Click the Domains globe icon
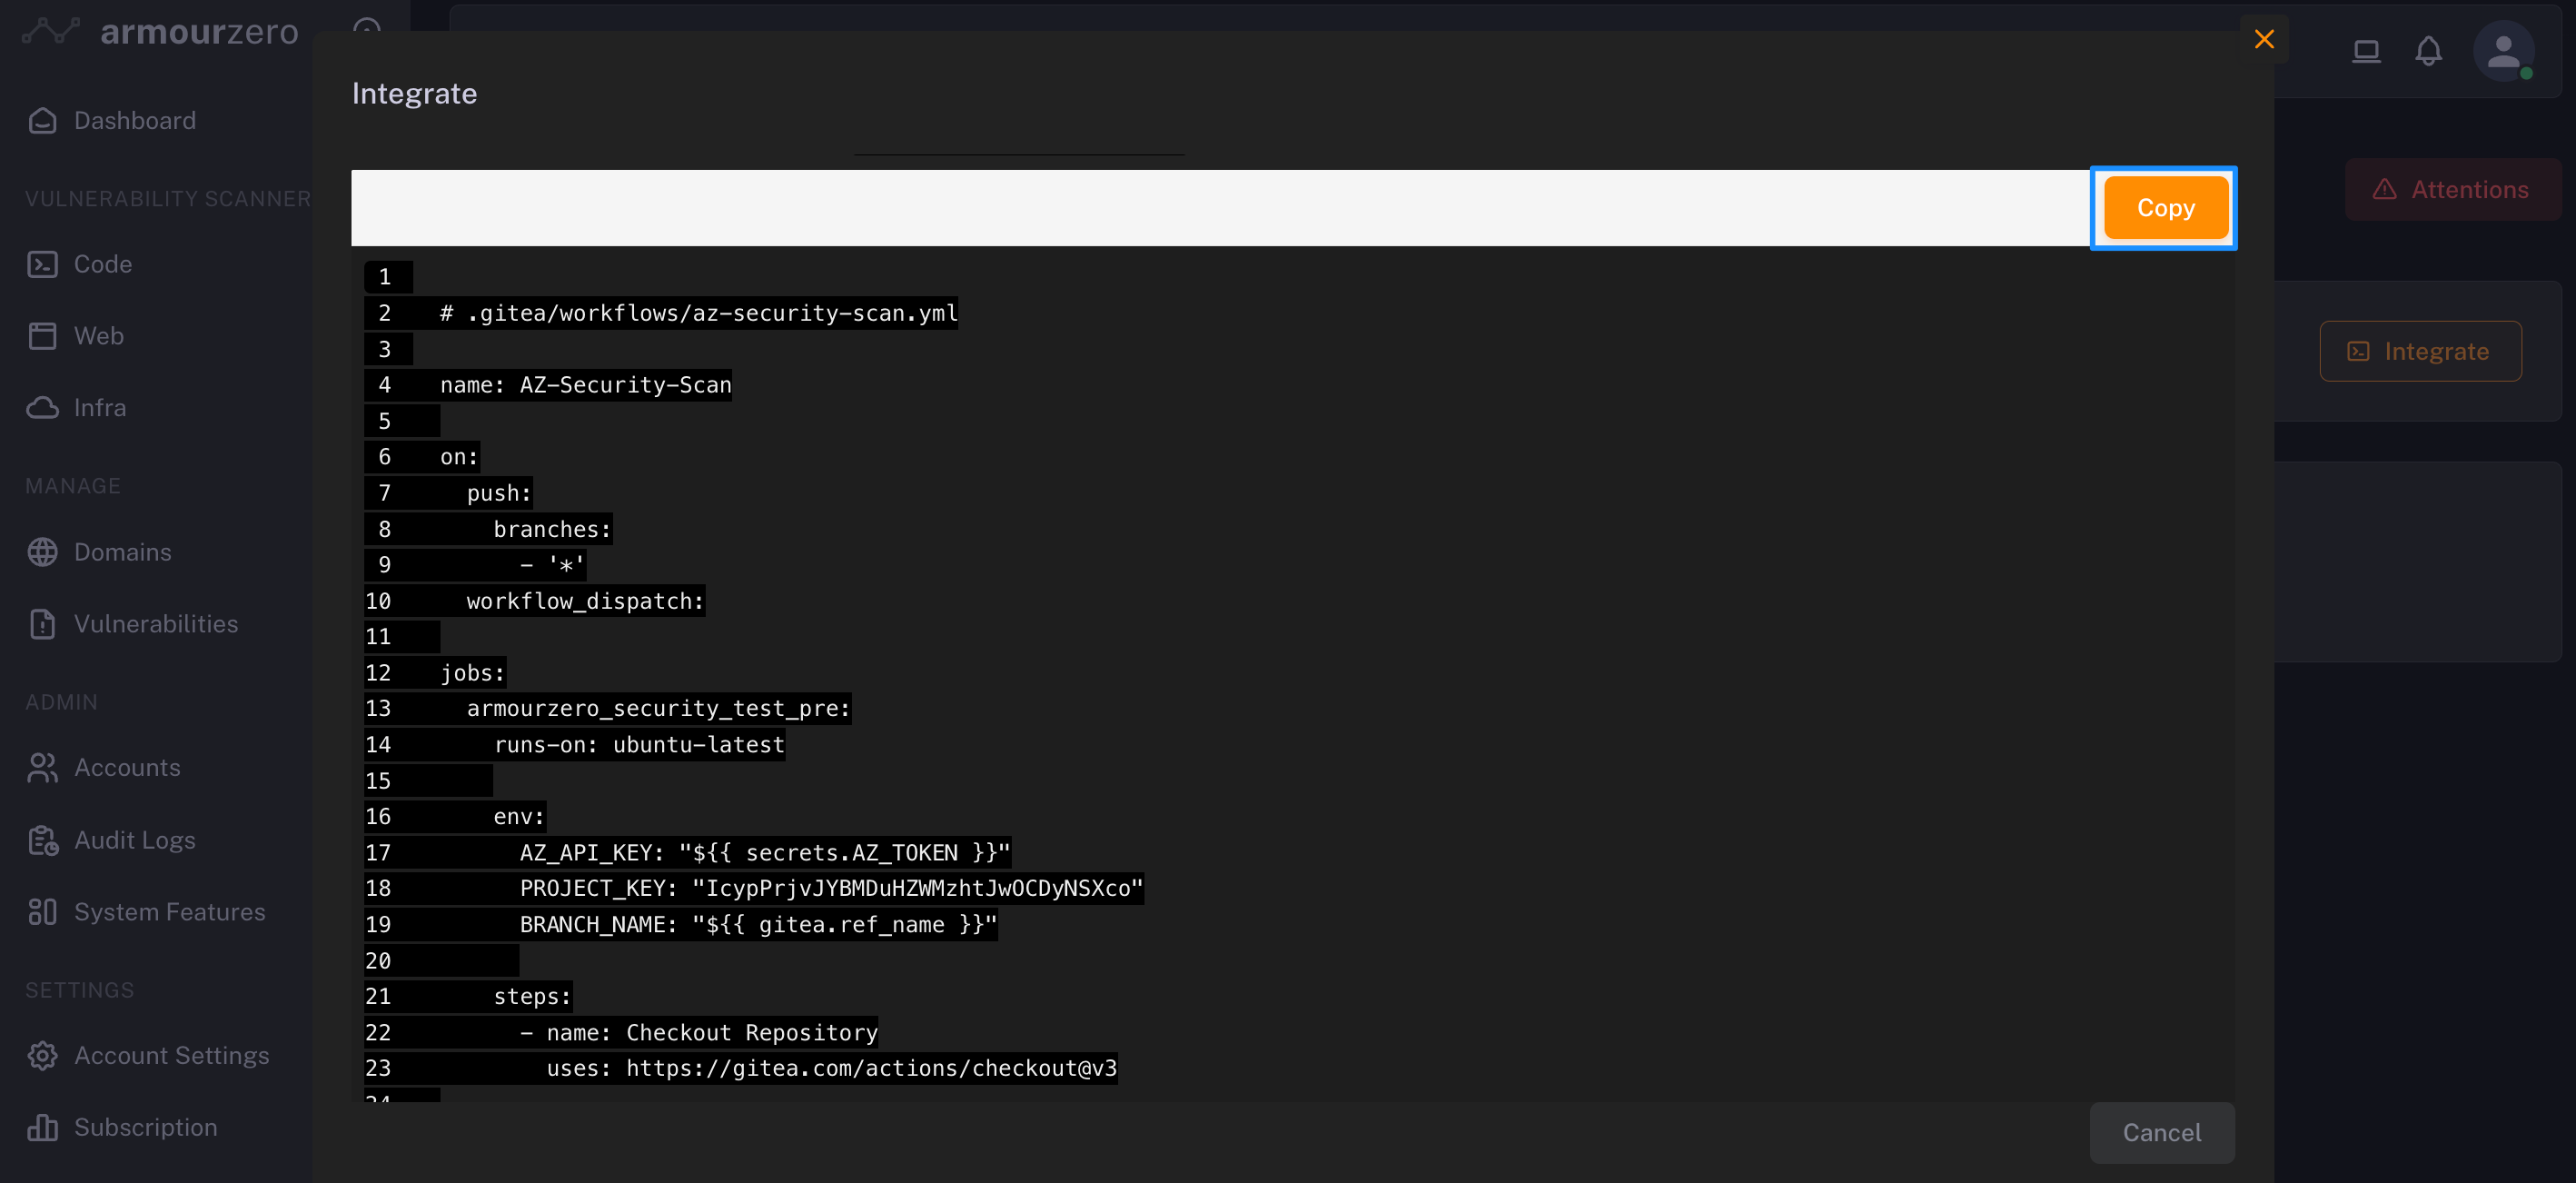Viewport: 2576px width, 1183px height. pos(42,552)
